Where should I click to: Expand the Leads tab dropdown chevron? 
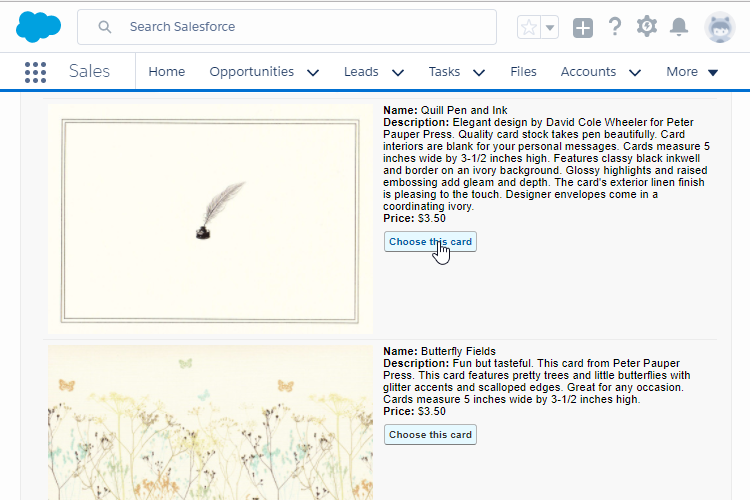[398, 72]
